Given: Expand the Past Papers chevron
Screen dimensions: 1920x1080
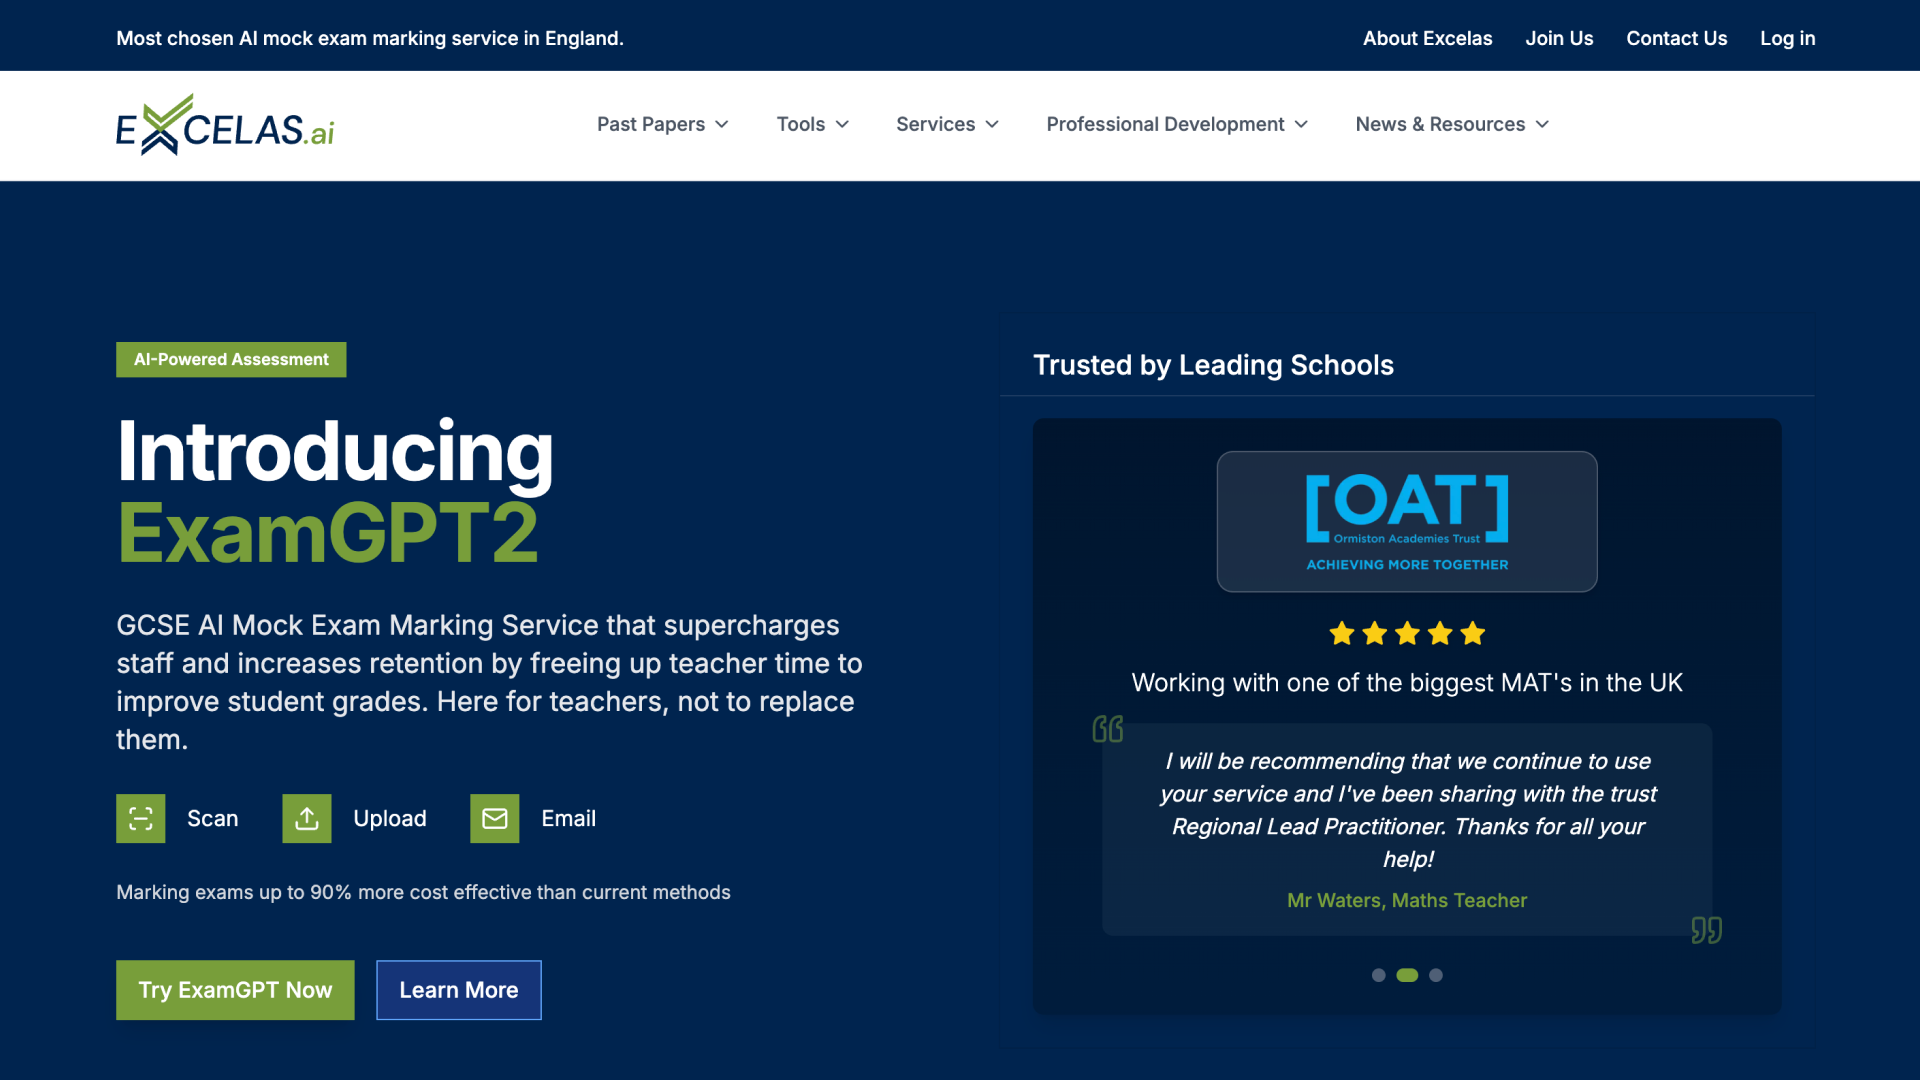Looking at the screenshot, I should [x=722, y=125].
